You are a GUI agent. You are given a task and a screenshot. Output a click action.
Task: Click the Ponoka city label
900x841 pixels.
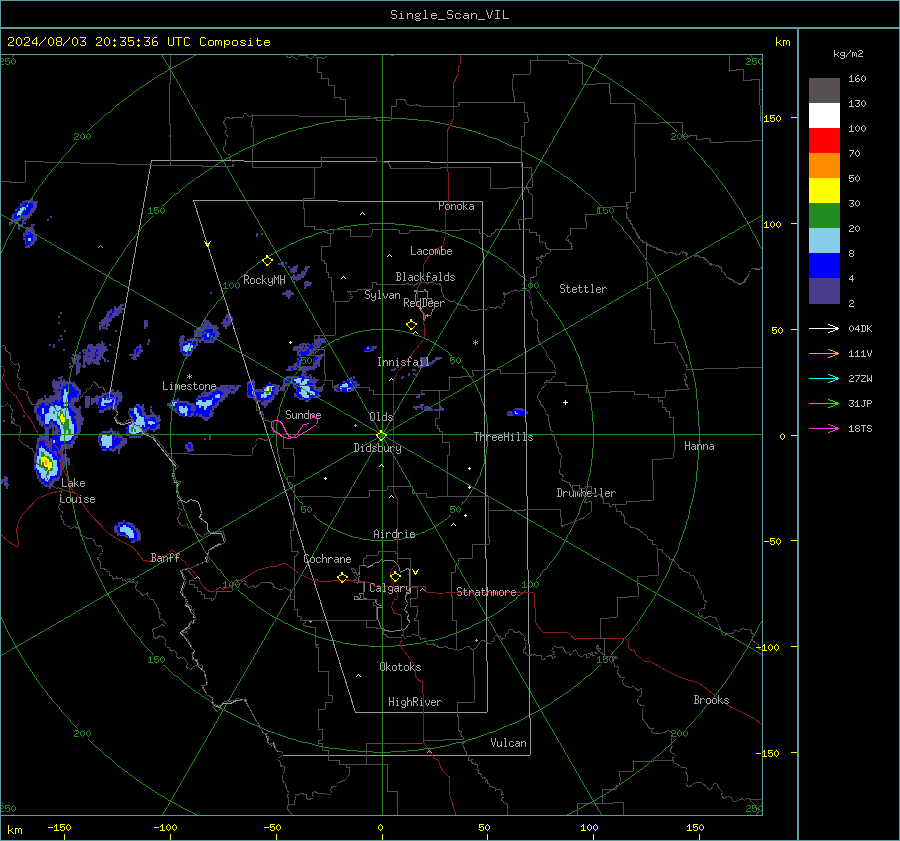[x=456, y=206]
